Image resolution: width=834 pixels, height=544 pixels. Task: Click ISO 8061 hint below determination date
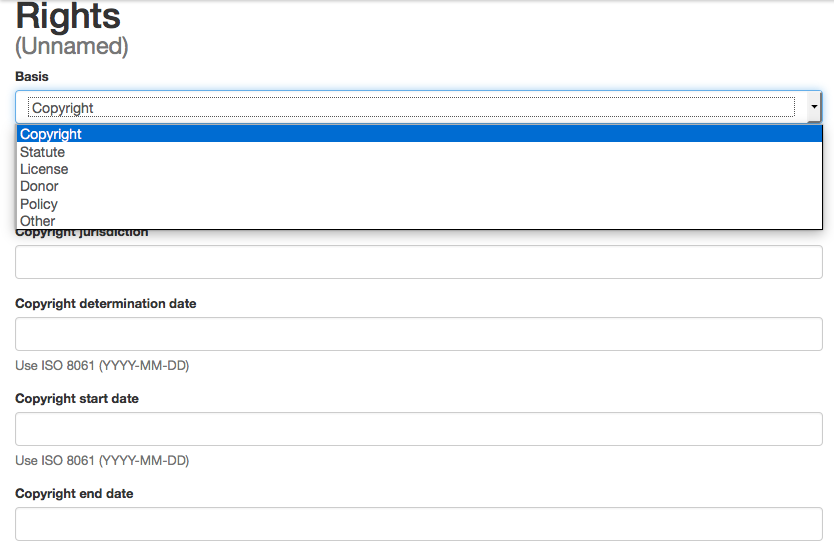(102, 365)
